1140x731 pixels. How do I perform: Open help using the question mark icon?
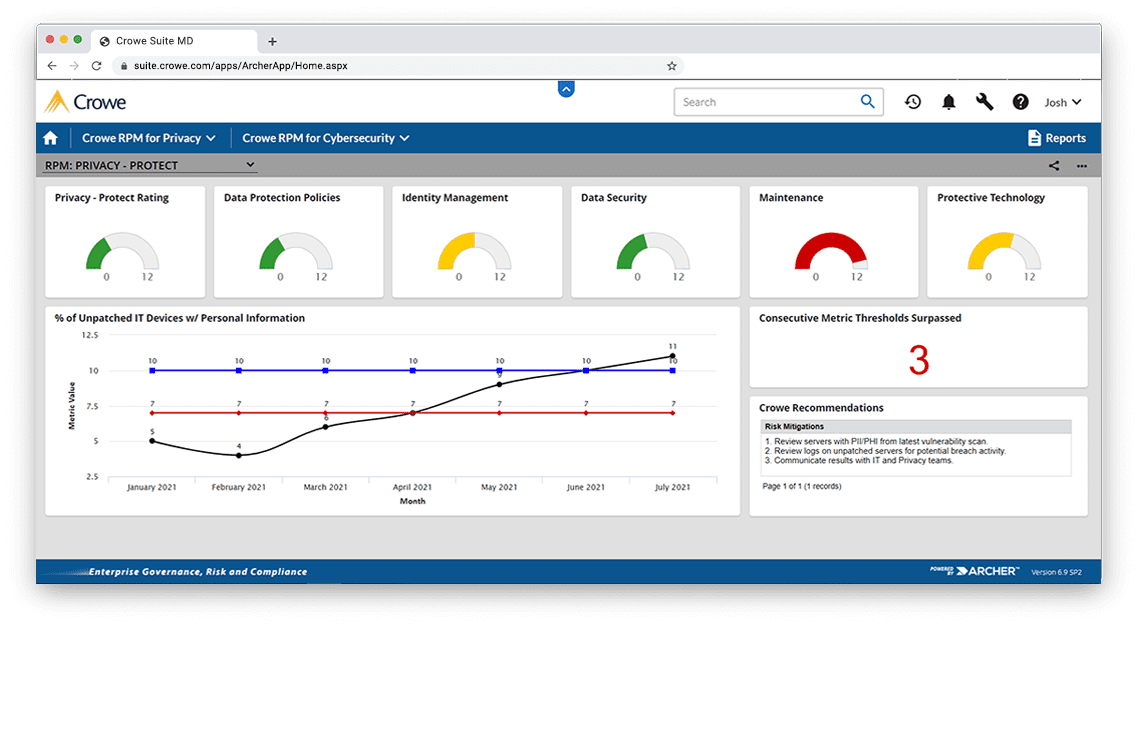tap(1020, 101)
